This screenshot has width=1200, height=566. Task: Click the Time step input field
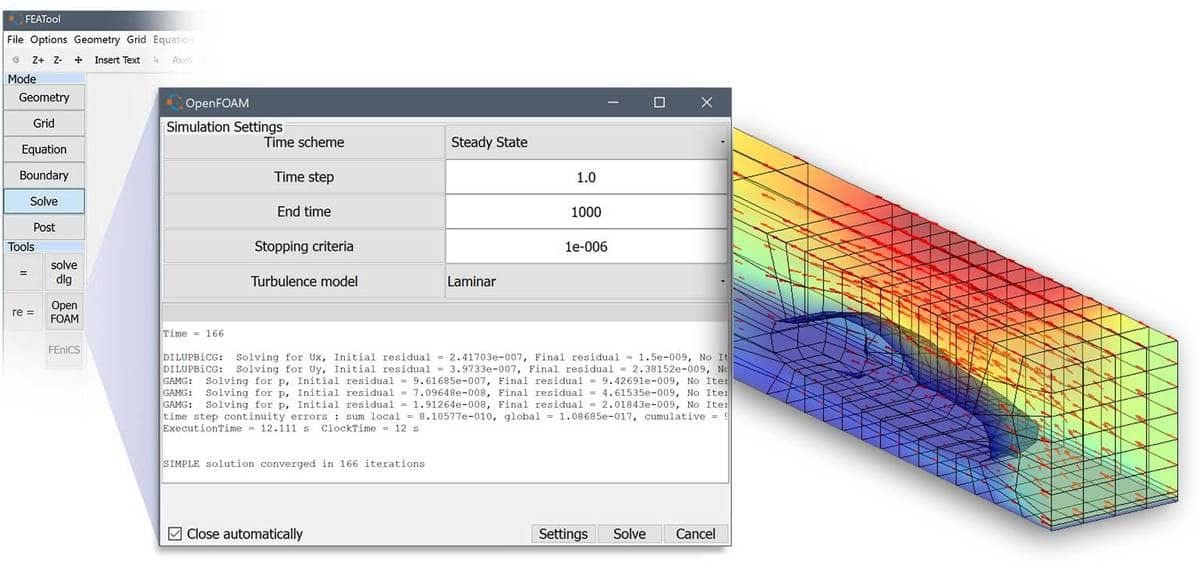click(586, 177)
